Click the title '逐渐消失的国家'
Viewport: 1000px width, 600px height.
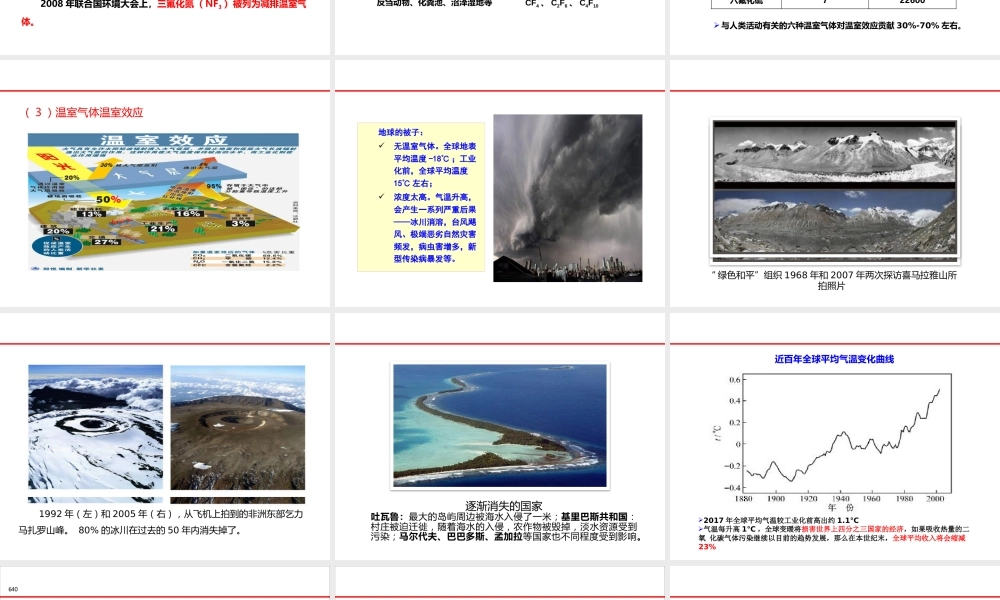503,506
